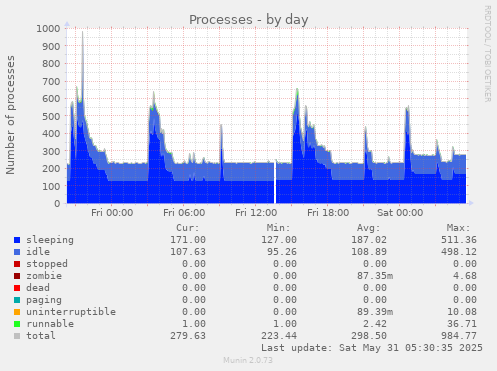Select the 'uninterruptible' legend label

click(x=71, y=312)
